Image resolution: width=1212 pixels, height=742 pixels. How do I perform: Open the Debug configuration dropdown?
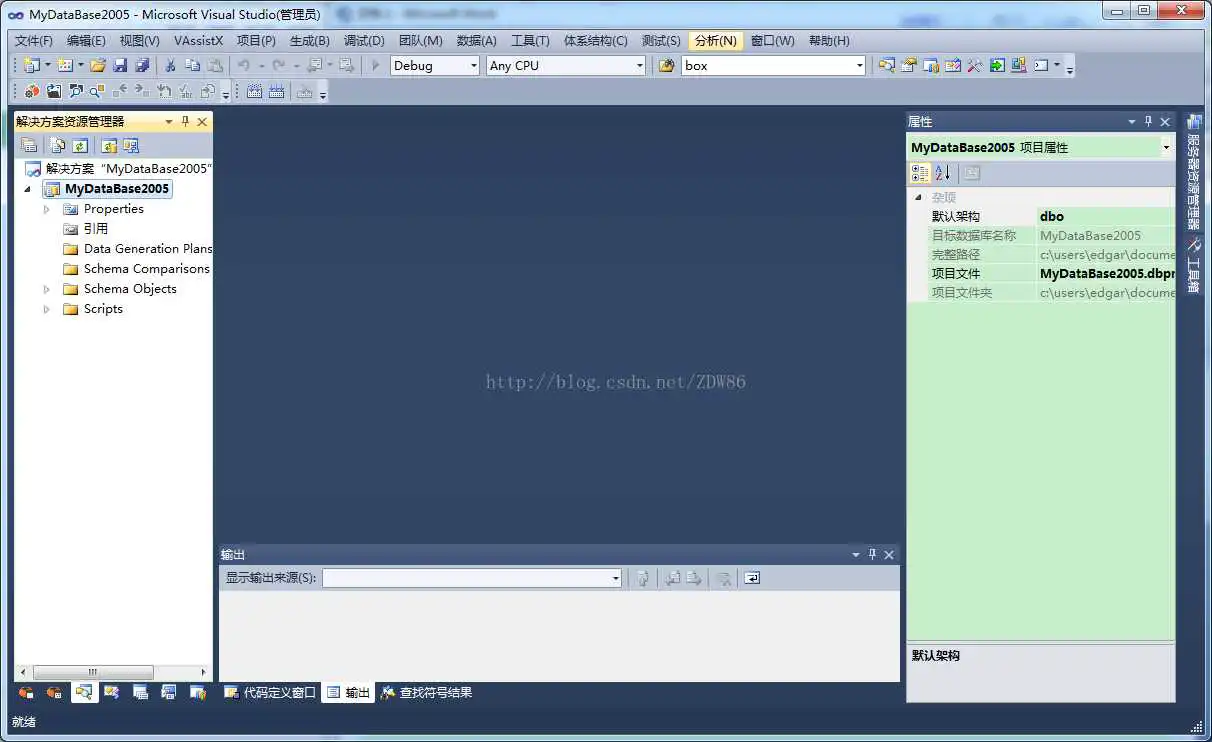pos(474,66)
